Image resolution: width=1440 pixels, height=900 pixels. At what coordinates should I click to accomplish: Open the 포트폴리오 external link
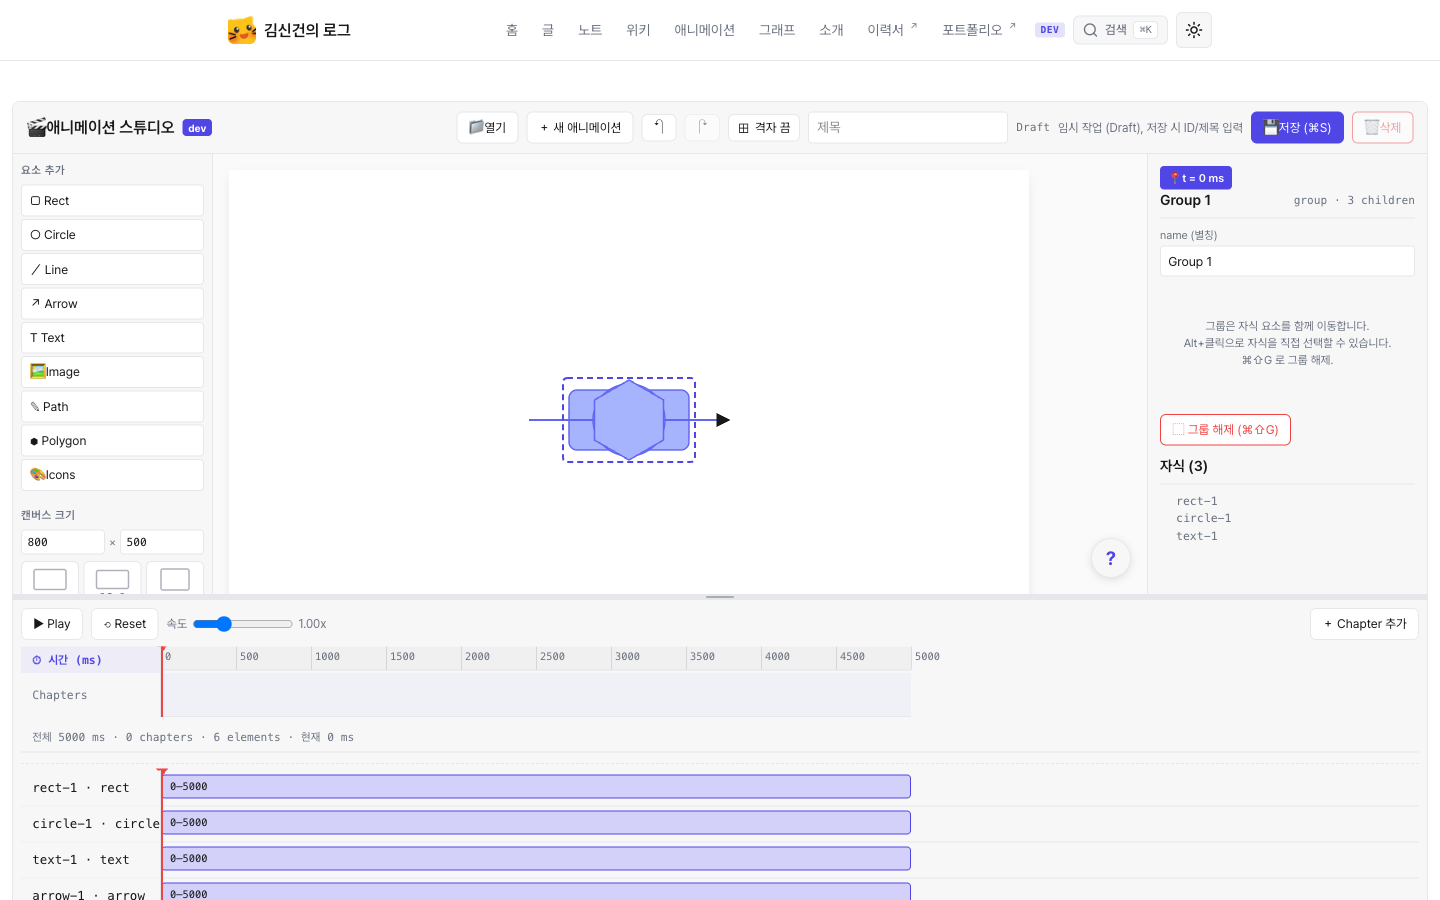point(978,30)
